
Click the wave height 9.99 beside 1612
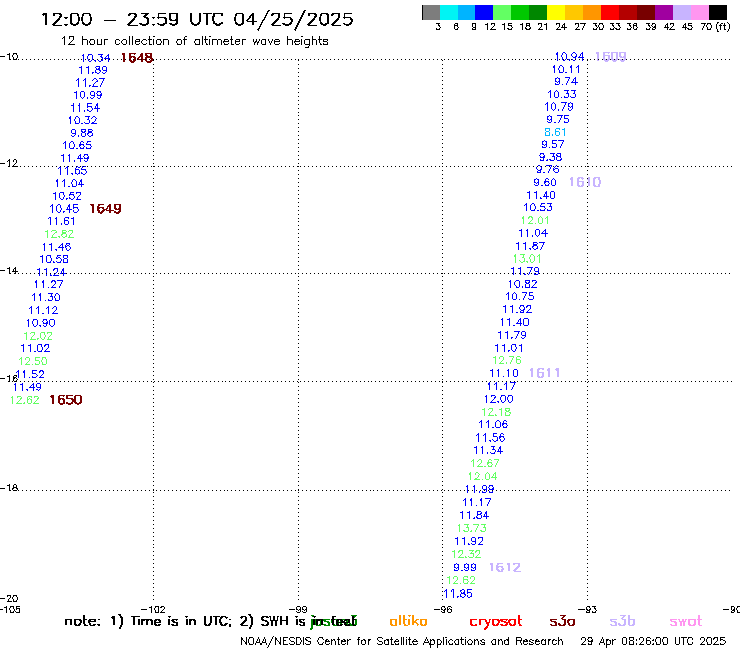465,567
